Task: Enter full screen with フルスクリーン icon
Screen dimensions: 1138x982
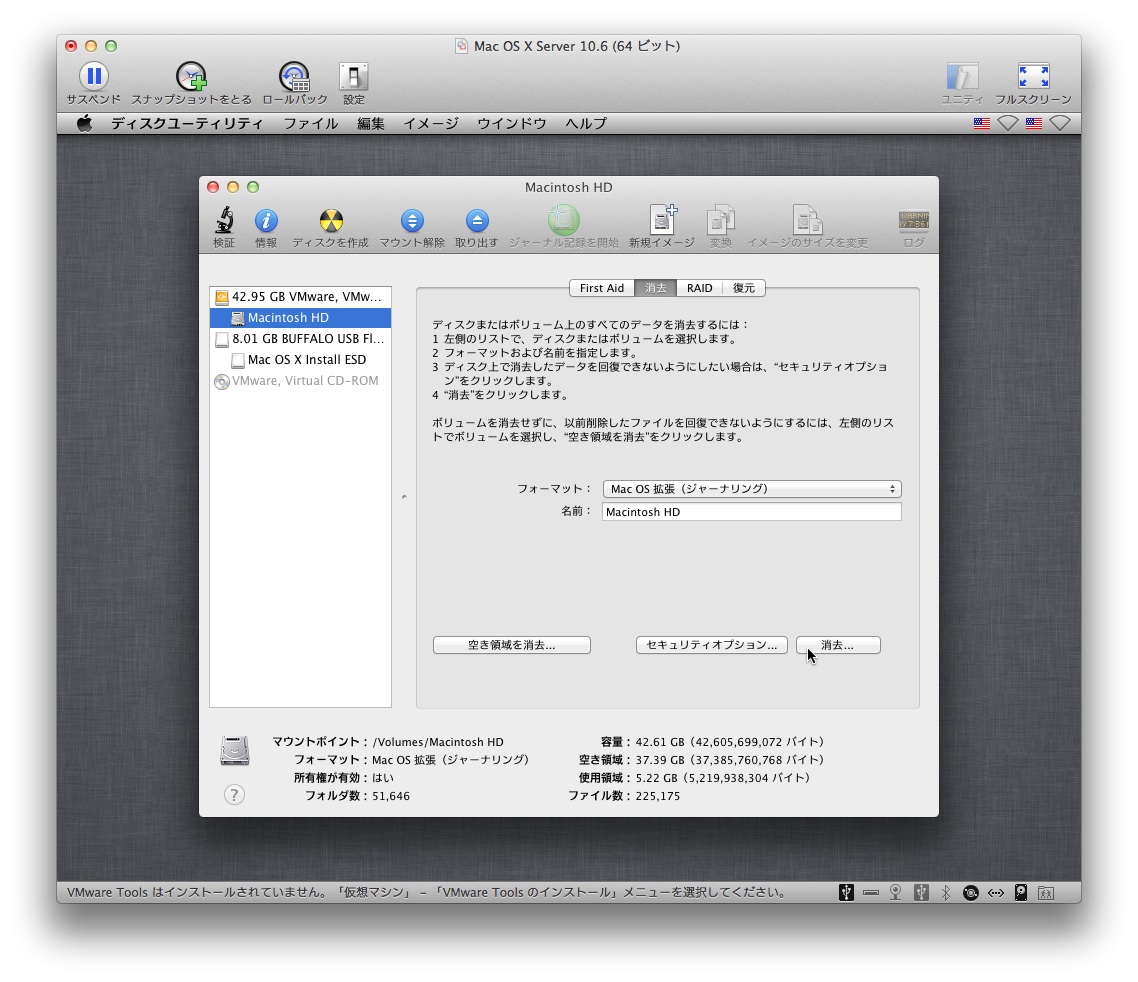Action: pyautogui.click(x=1032, y=76)
